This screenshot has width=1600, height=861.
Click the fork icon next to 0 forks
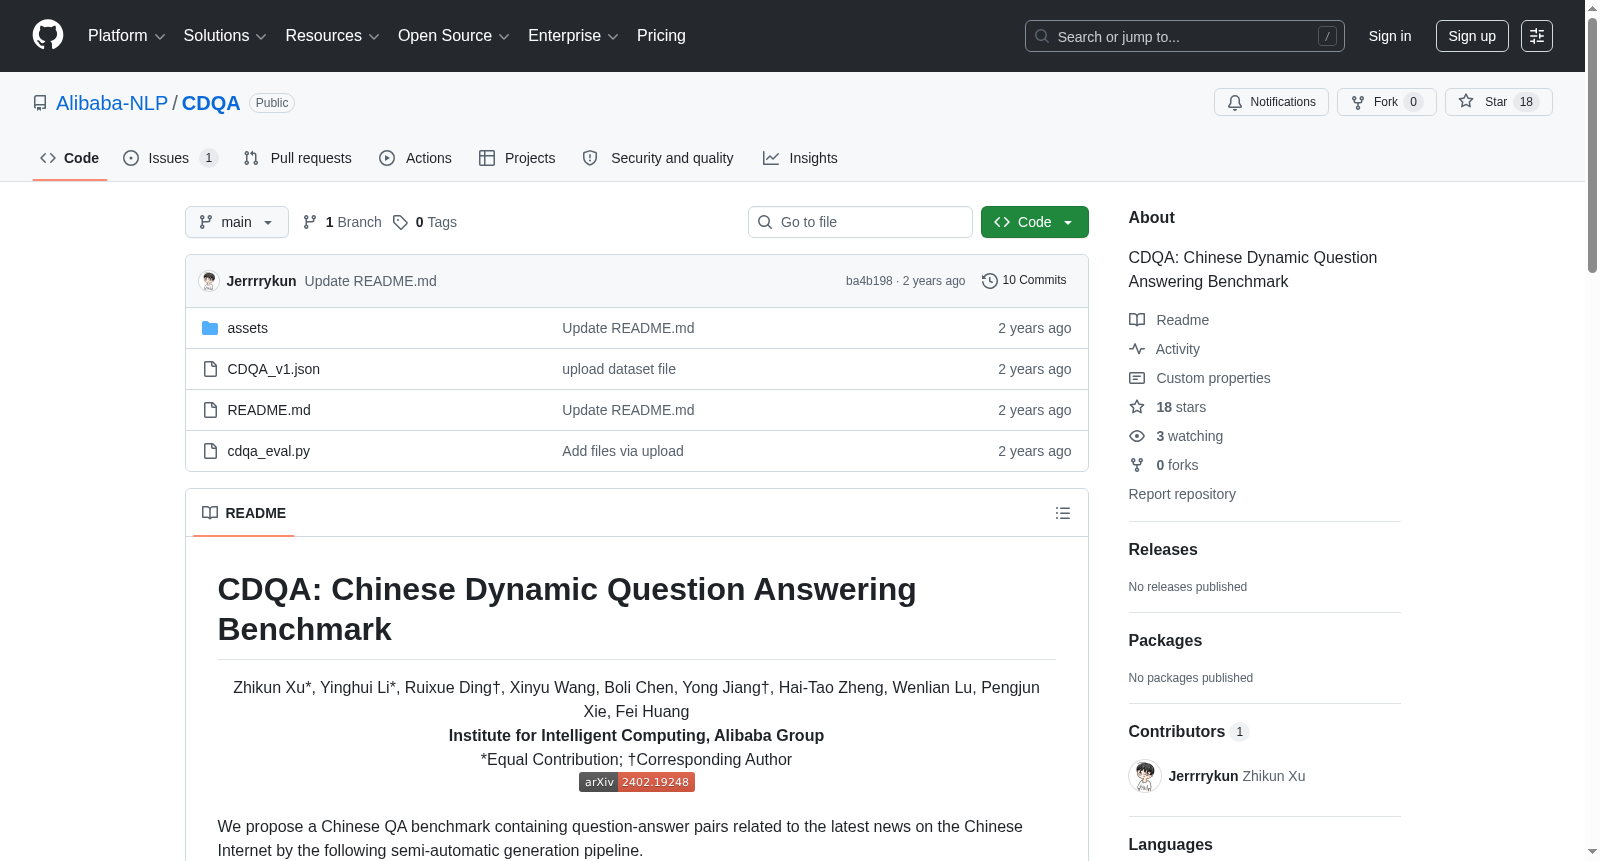[1137, 465]
